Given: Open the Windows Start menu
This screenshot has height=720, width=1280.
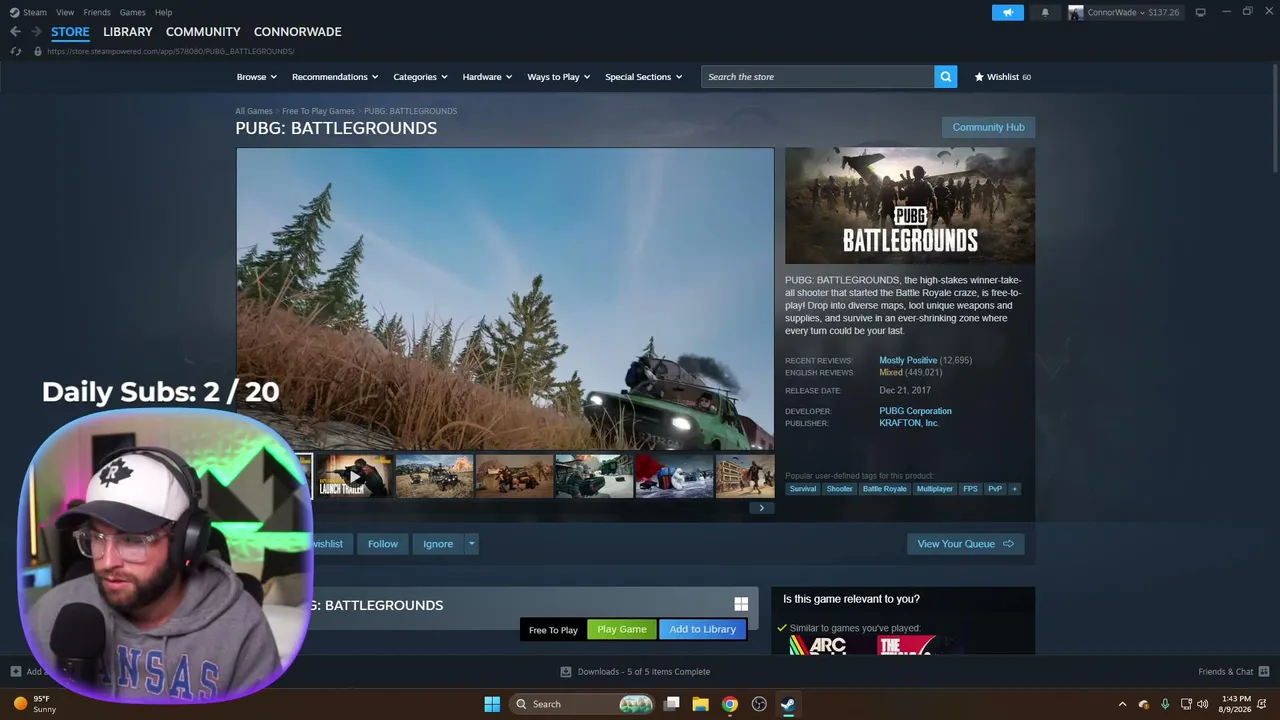Looking at the screenshot, I should point(492,704).
